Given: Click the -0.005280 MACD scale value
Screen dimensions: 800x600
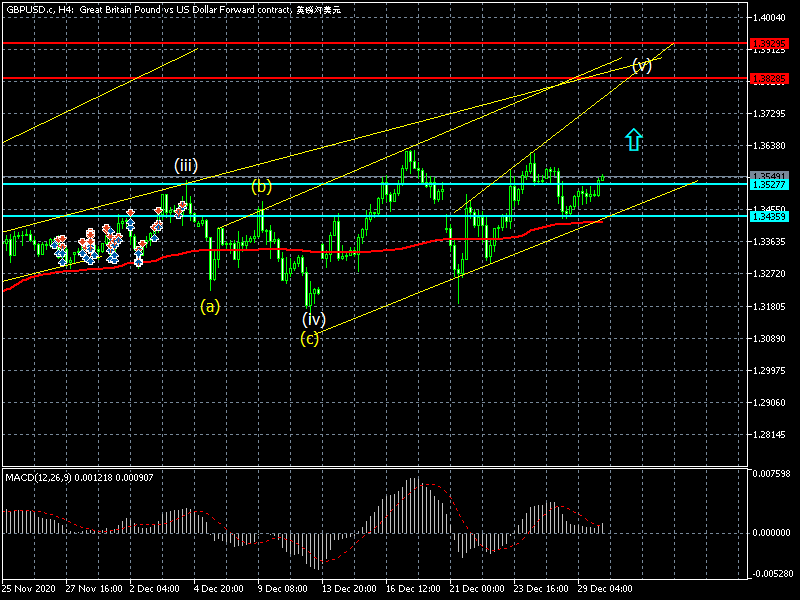Looking at the screenshot, I should pyautogui.click(x=773, y=574).
